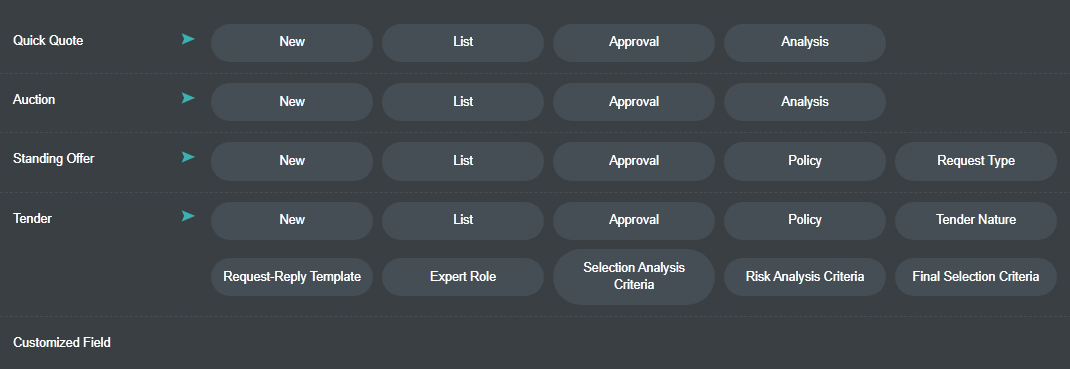
Task: Click the teal arrow beside Tender
Action: (x=188, y=217)
